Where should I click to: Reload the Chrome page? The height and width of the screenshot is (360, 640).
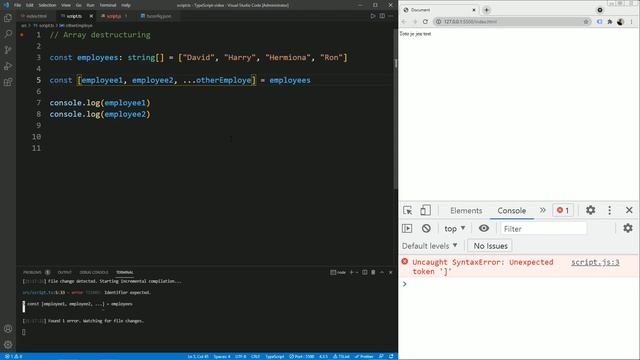425,22
